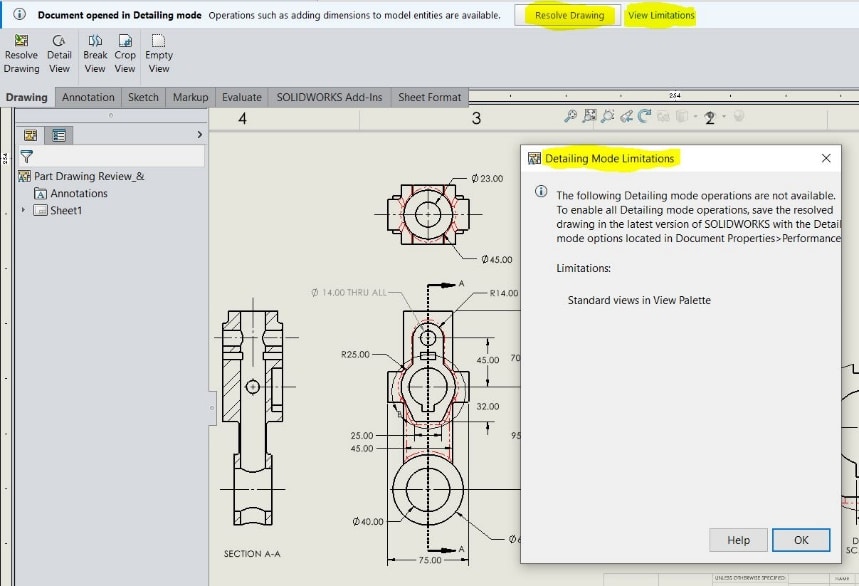Screen dimensions: 859x586
Task: Expand the panel tabs chevron arrow
Action: coord(200,134)
